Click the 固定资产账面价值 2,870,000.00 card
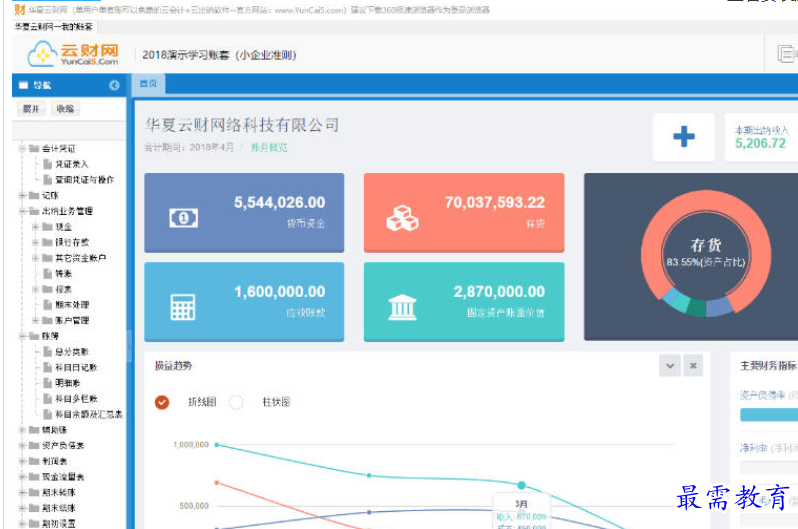Screen dimensions: 798x529 (x=464, y=302)
